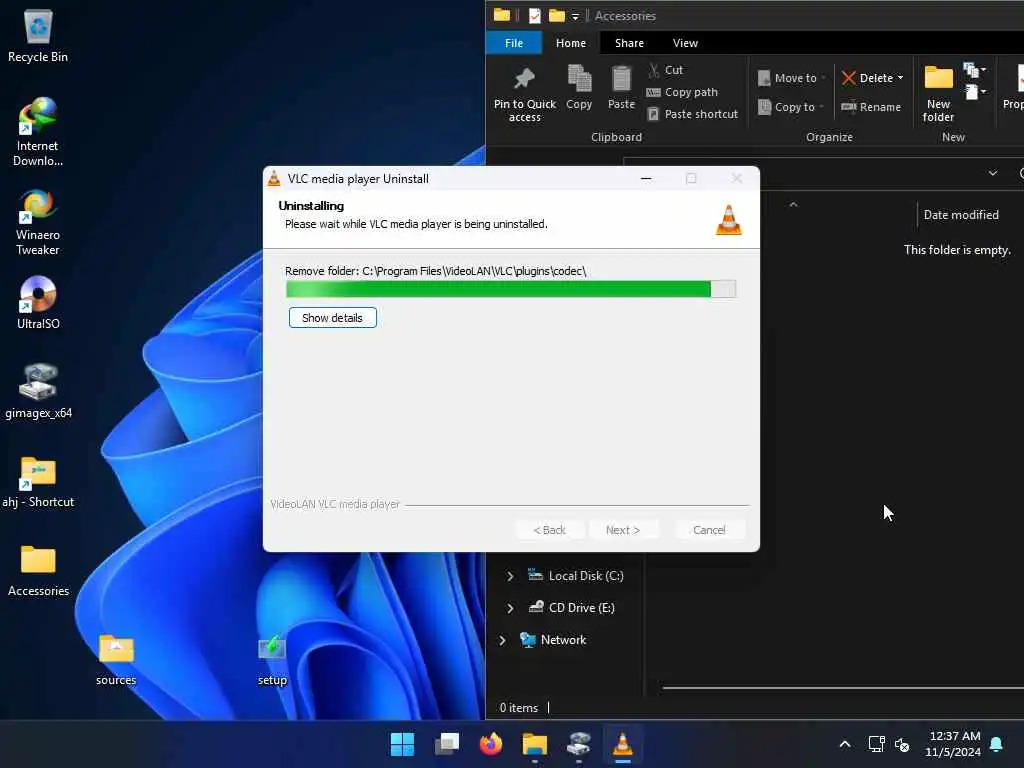Open Task View on the taskbar

click(x=447, y=744)
